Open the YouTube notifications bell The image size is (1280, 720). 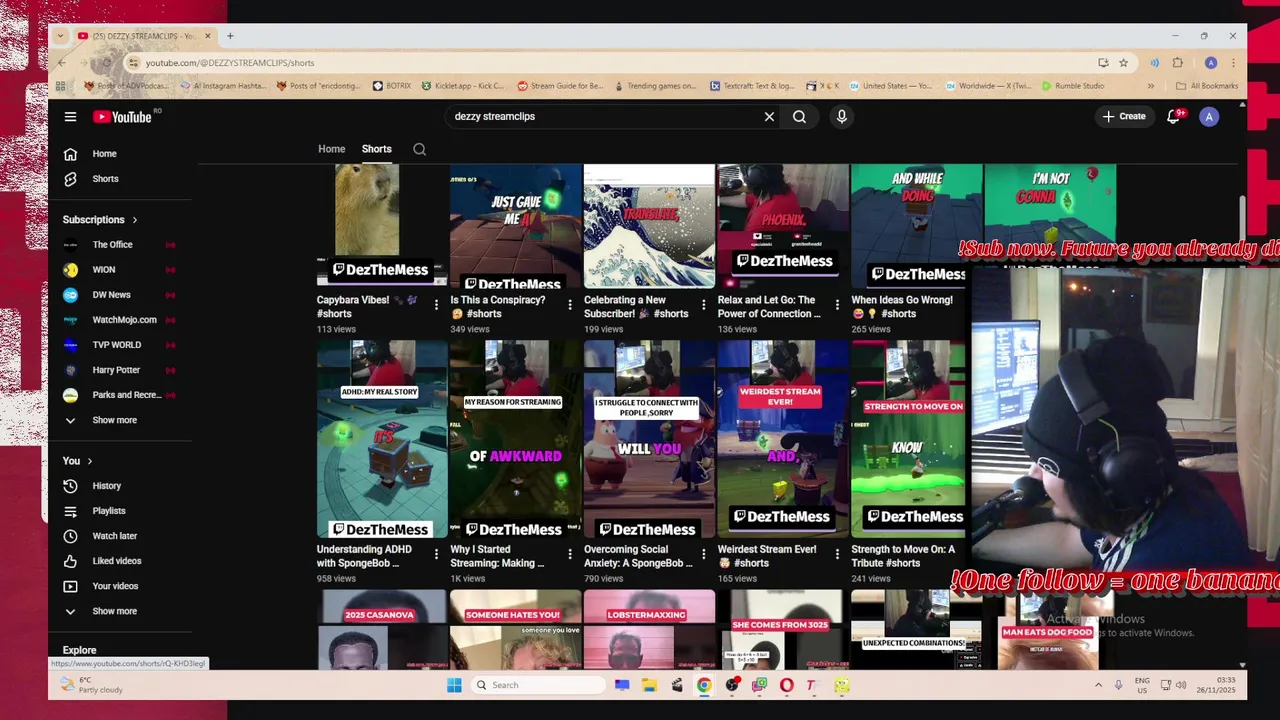click(1174, 117)
